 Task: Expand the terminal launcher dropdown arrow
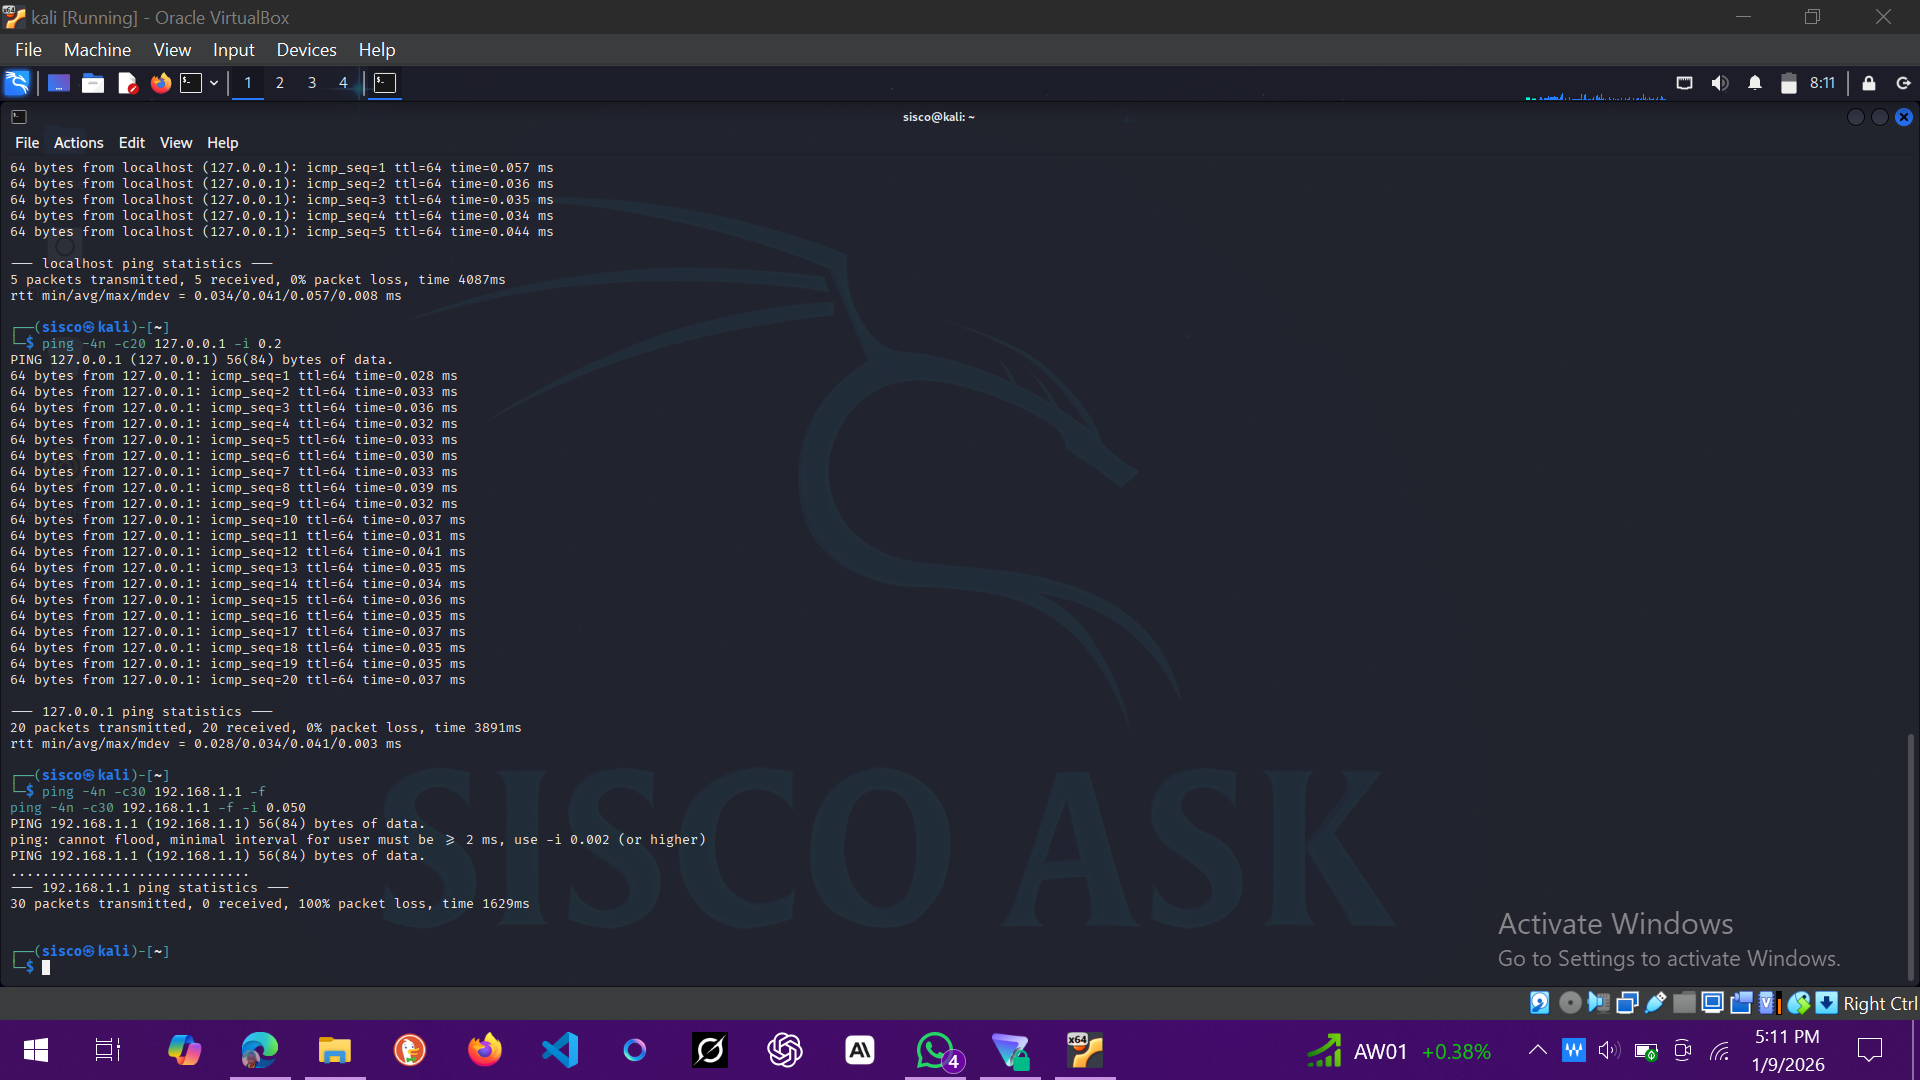pos(214,83)
